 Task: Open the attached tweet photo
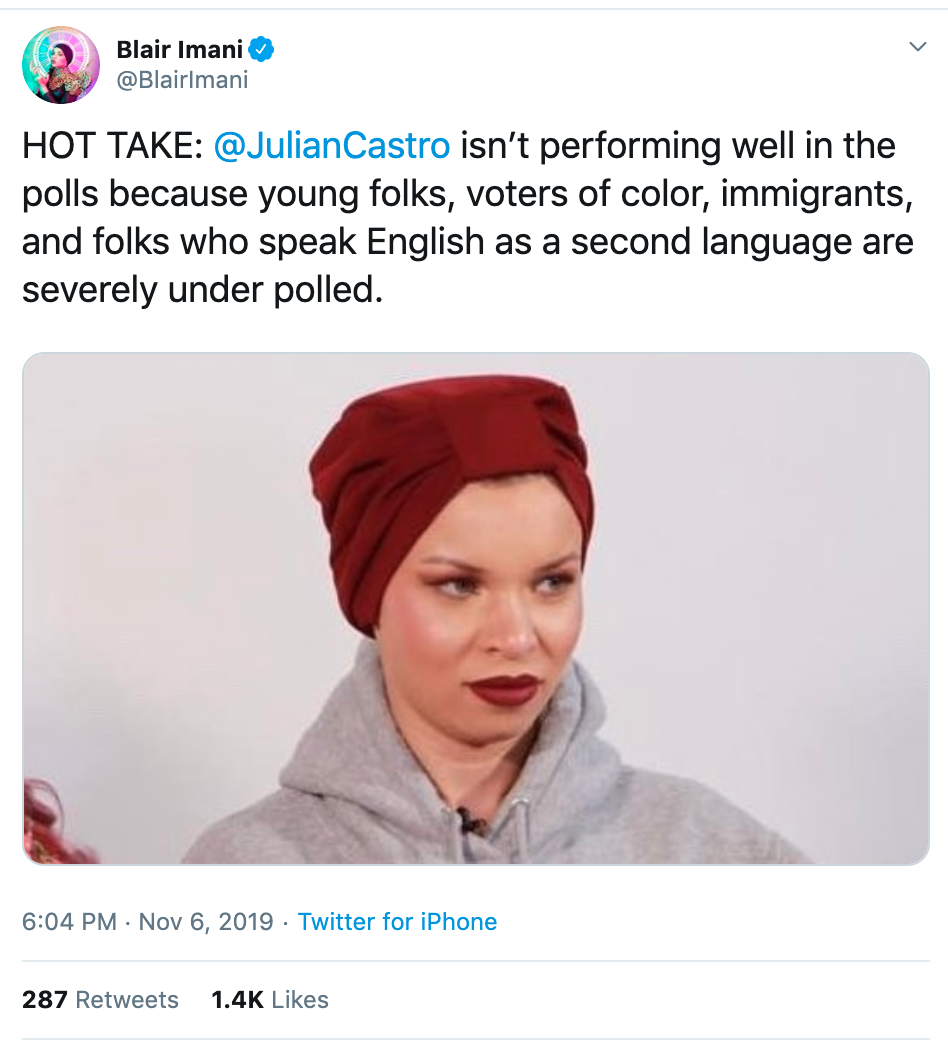point(476,608)
